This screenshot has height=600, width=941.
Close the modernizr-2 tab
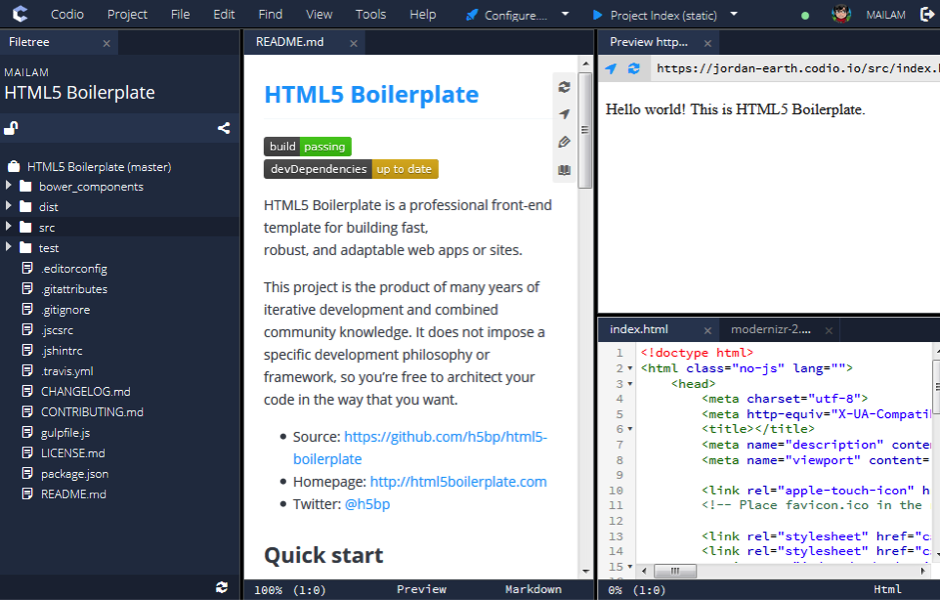pos(829,331)
